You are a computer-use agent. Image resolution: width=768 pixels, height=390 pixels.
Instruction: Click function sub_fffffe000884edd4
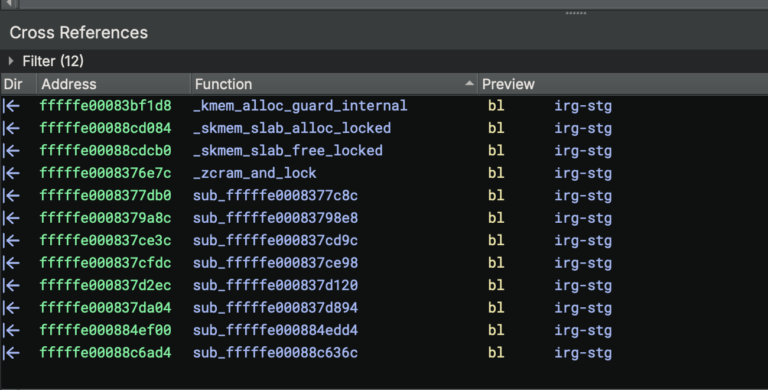coord(275,331)
